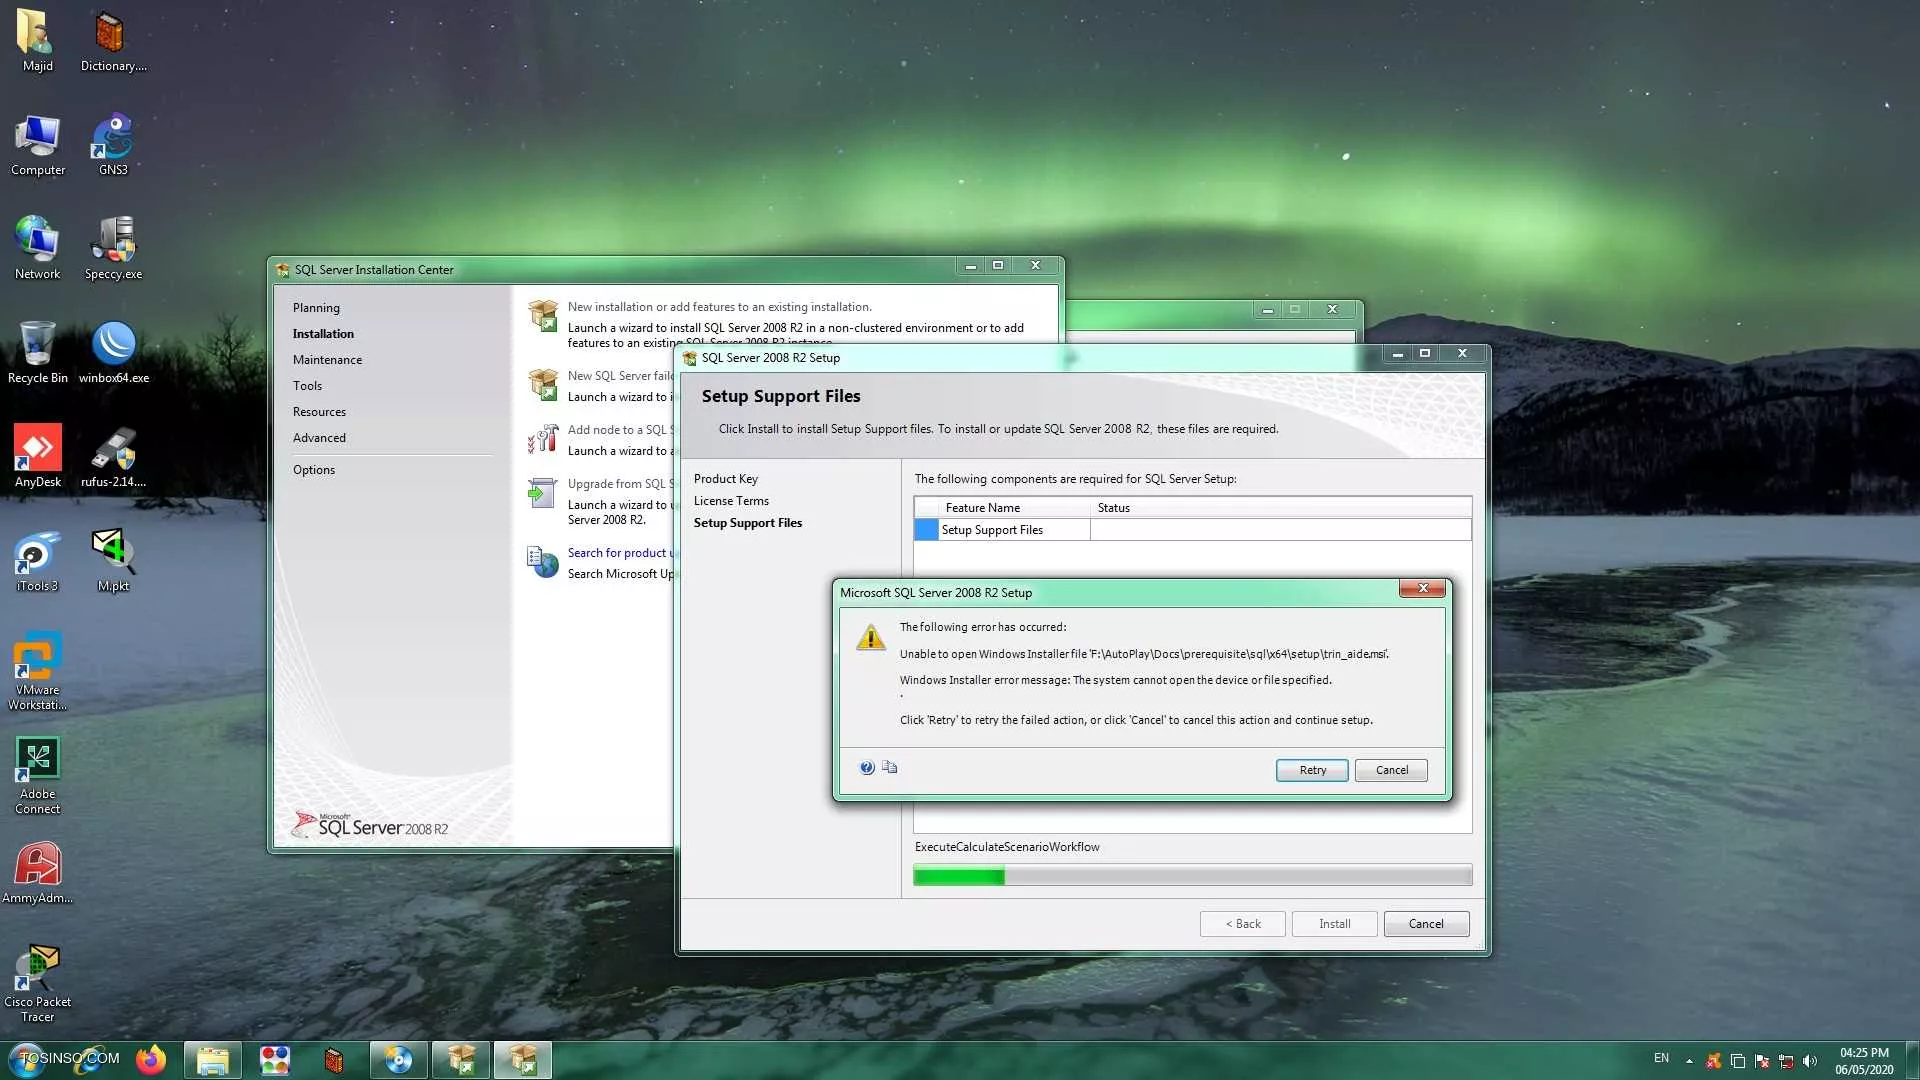Click the EN language indicator
The width and height of the screenshot is (1920, 1080).
(x=1661, y=1058)
